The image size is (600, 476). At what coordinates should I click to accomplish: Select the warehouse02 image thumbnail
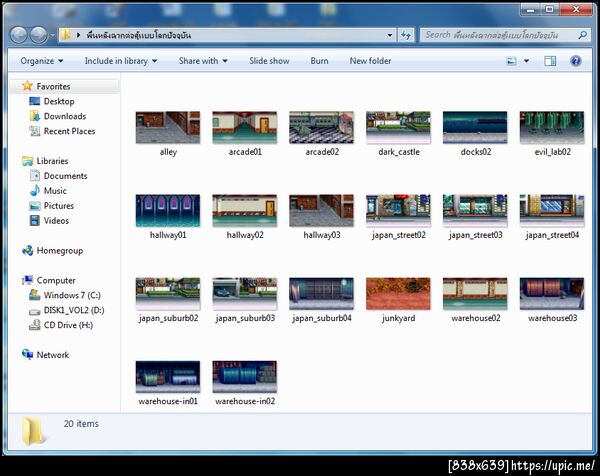(x=475, y=294)
